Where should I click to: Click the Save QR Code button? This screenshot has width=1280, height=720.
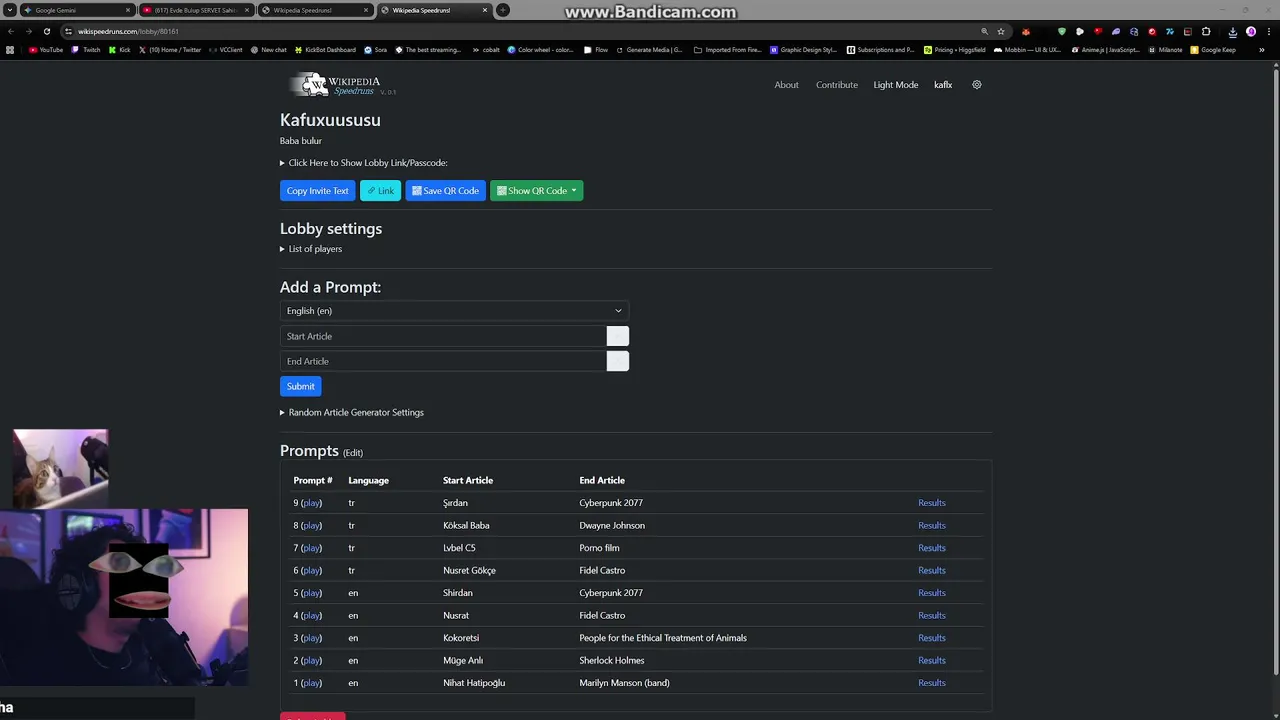pyautogui.click(x=445, y=191)
